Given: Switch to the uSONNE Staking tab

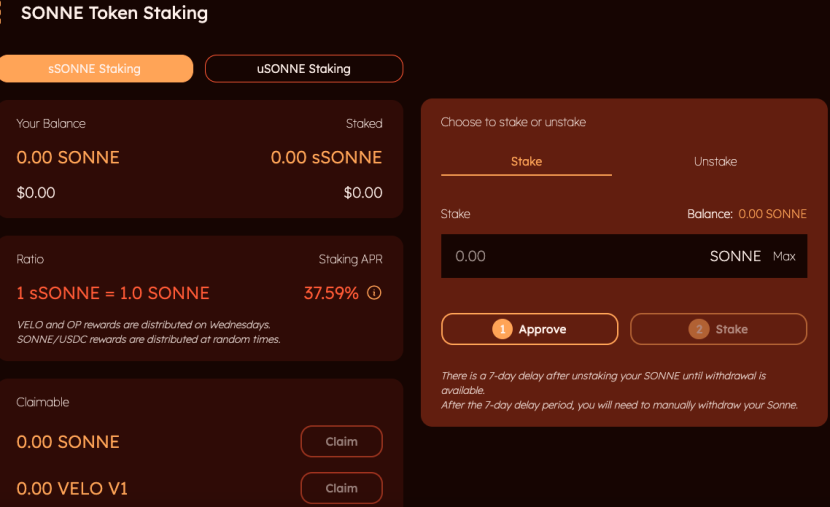Looking at the screenshot, I should pos(304,69).
